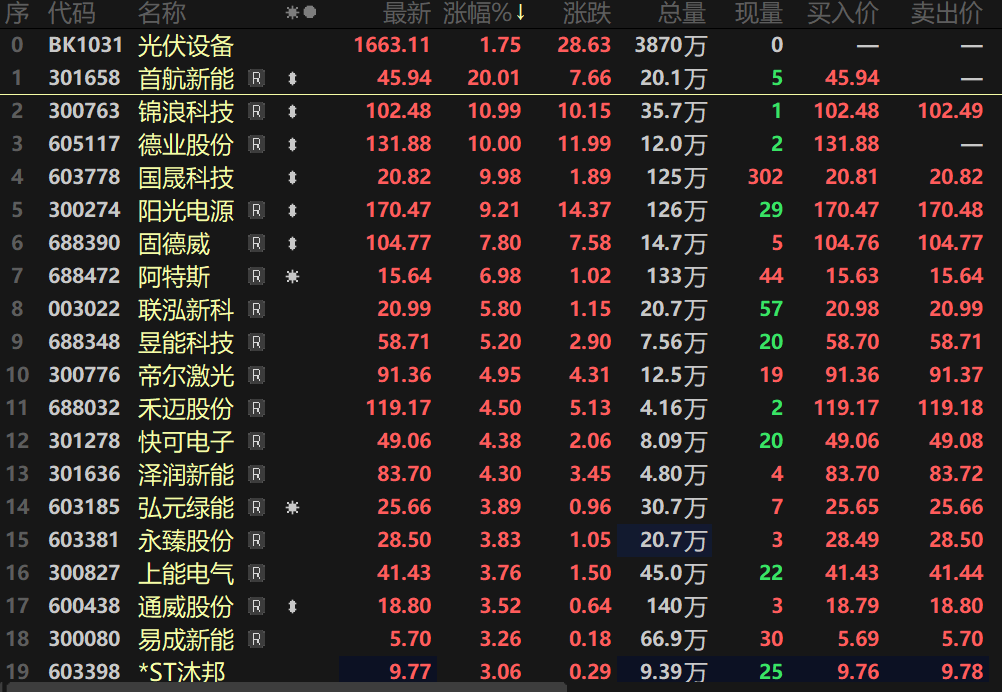
Task: Click the R badge beside 帝尔激光
Action: (256, 375)
